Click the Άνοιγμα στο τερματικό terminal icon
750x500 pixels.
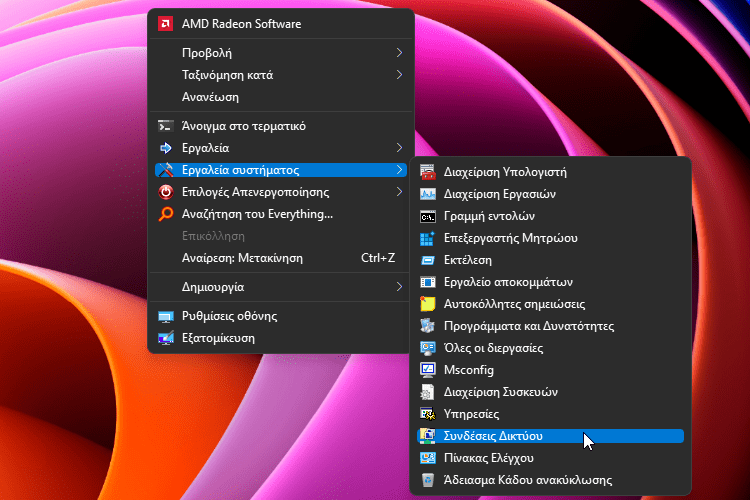[x=165, y=126]
